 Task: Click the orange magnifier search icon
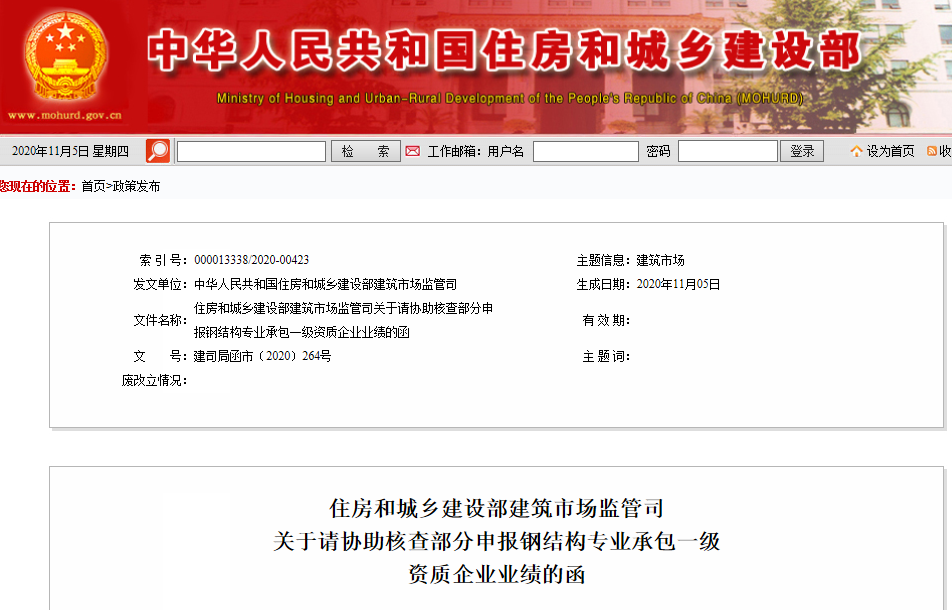[x=158, y=151]
